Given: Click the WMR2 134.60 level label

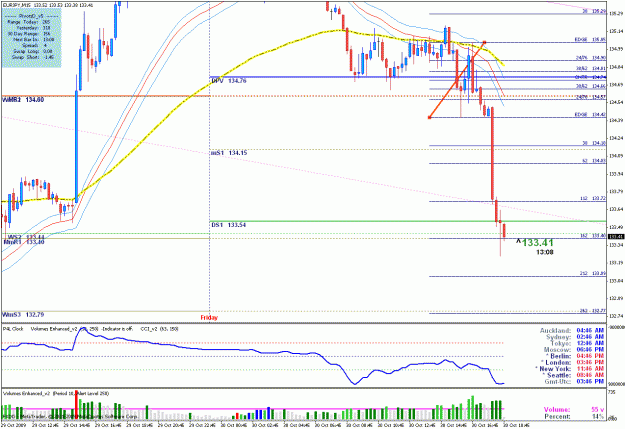Looking at the screenshot, I should [x=23, y=100].
